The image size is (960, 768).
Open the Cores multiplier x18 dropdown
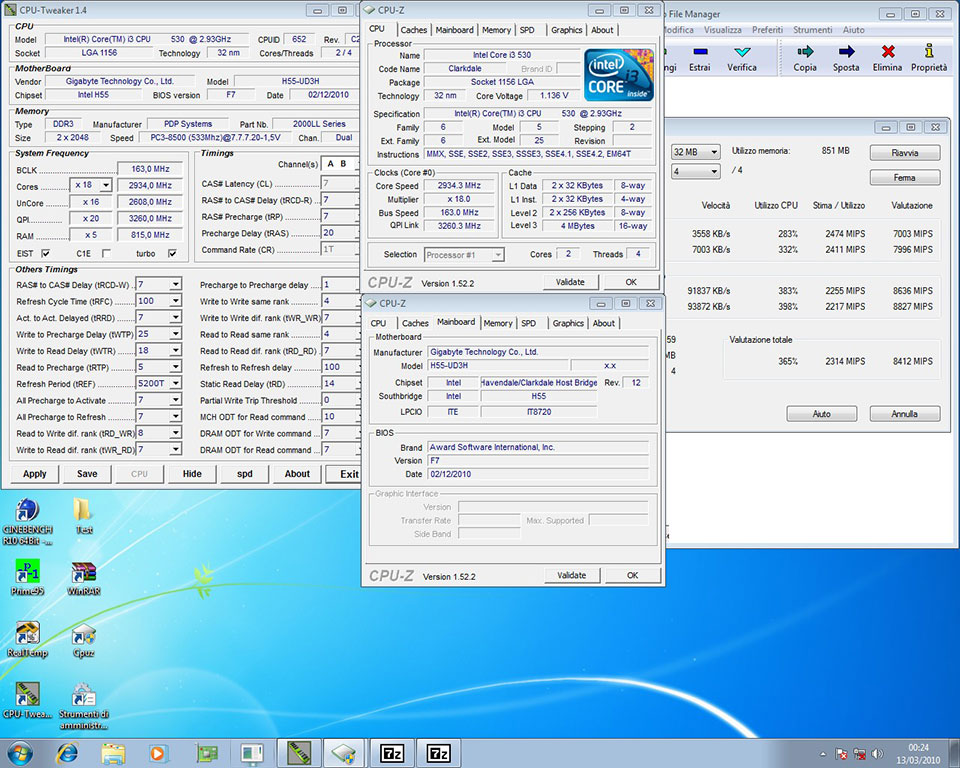coord(106,185)
